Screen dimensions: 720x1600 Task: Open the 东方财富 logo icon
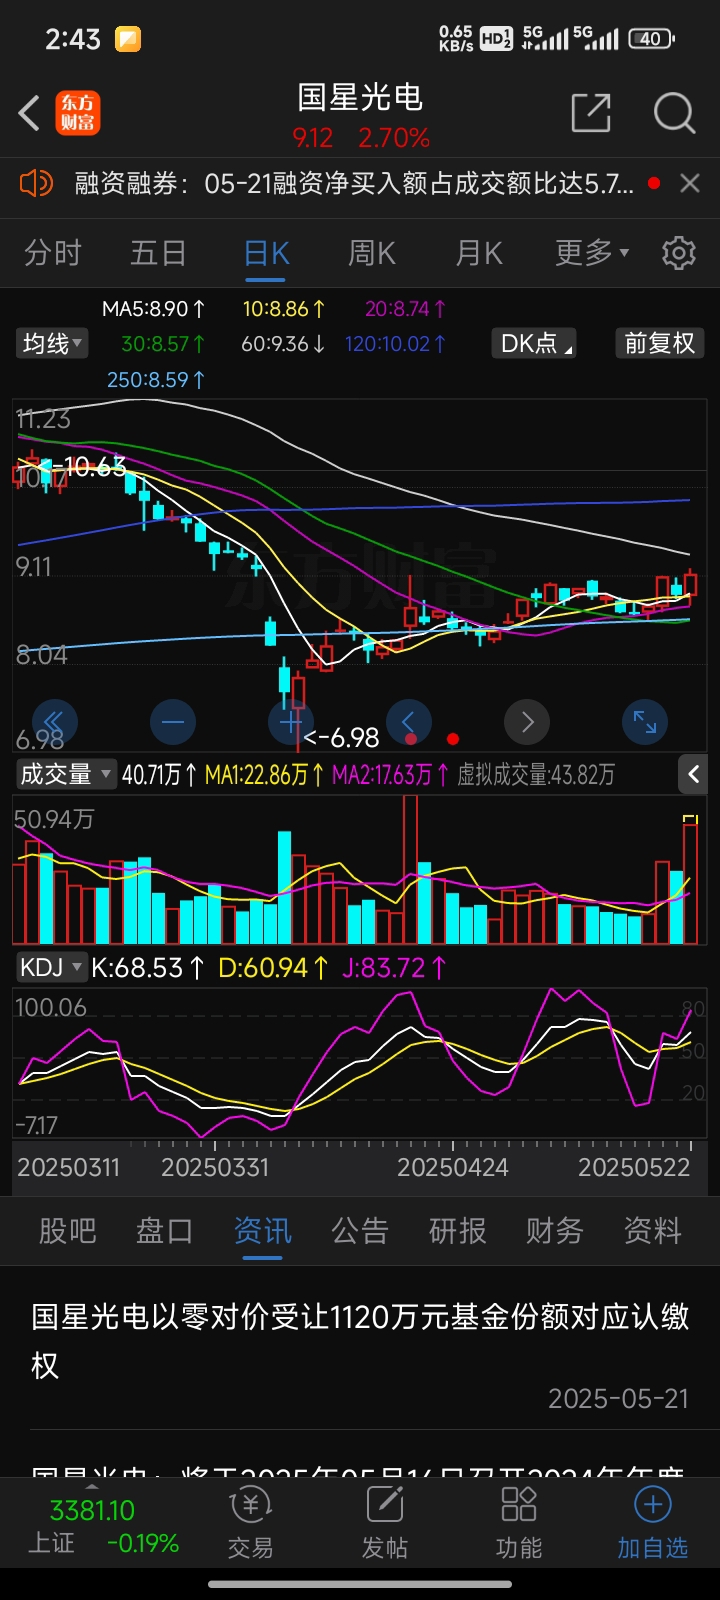[78, 113]
